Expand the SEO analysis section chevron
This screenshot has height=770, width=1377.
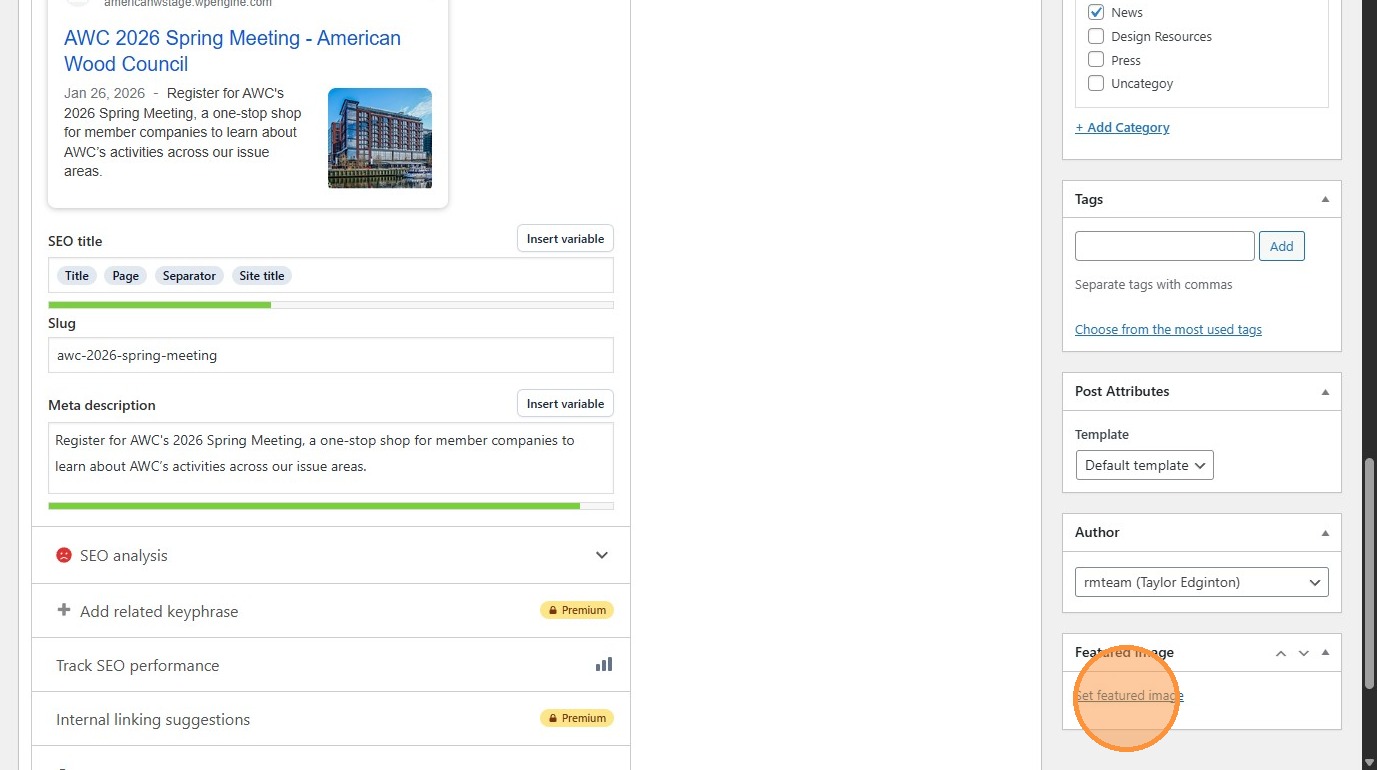click(x=602, y=555)
